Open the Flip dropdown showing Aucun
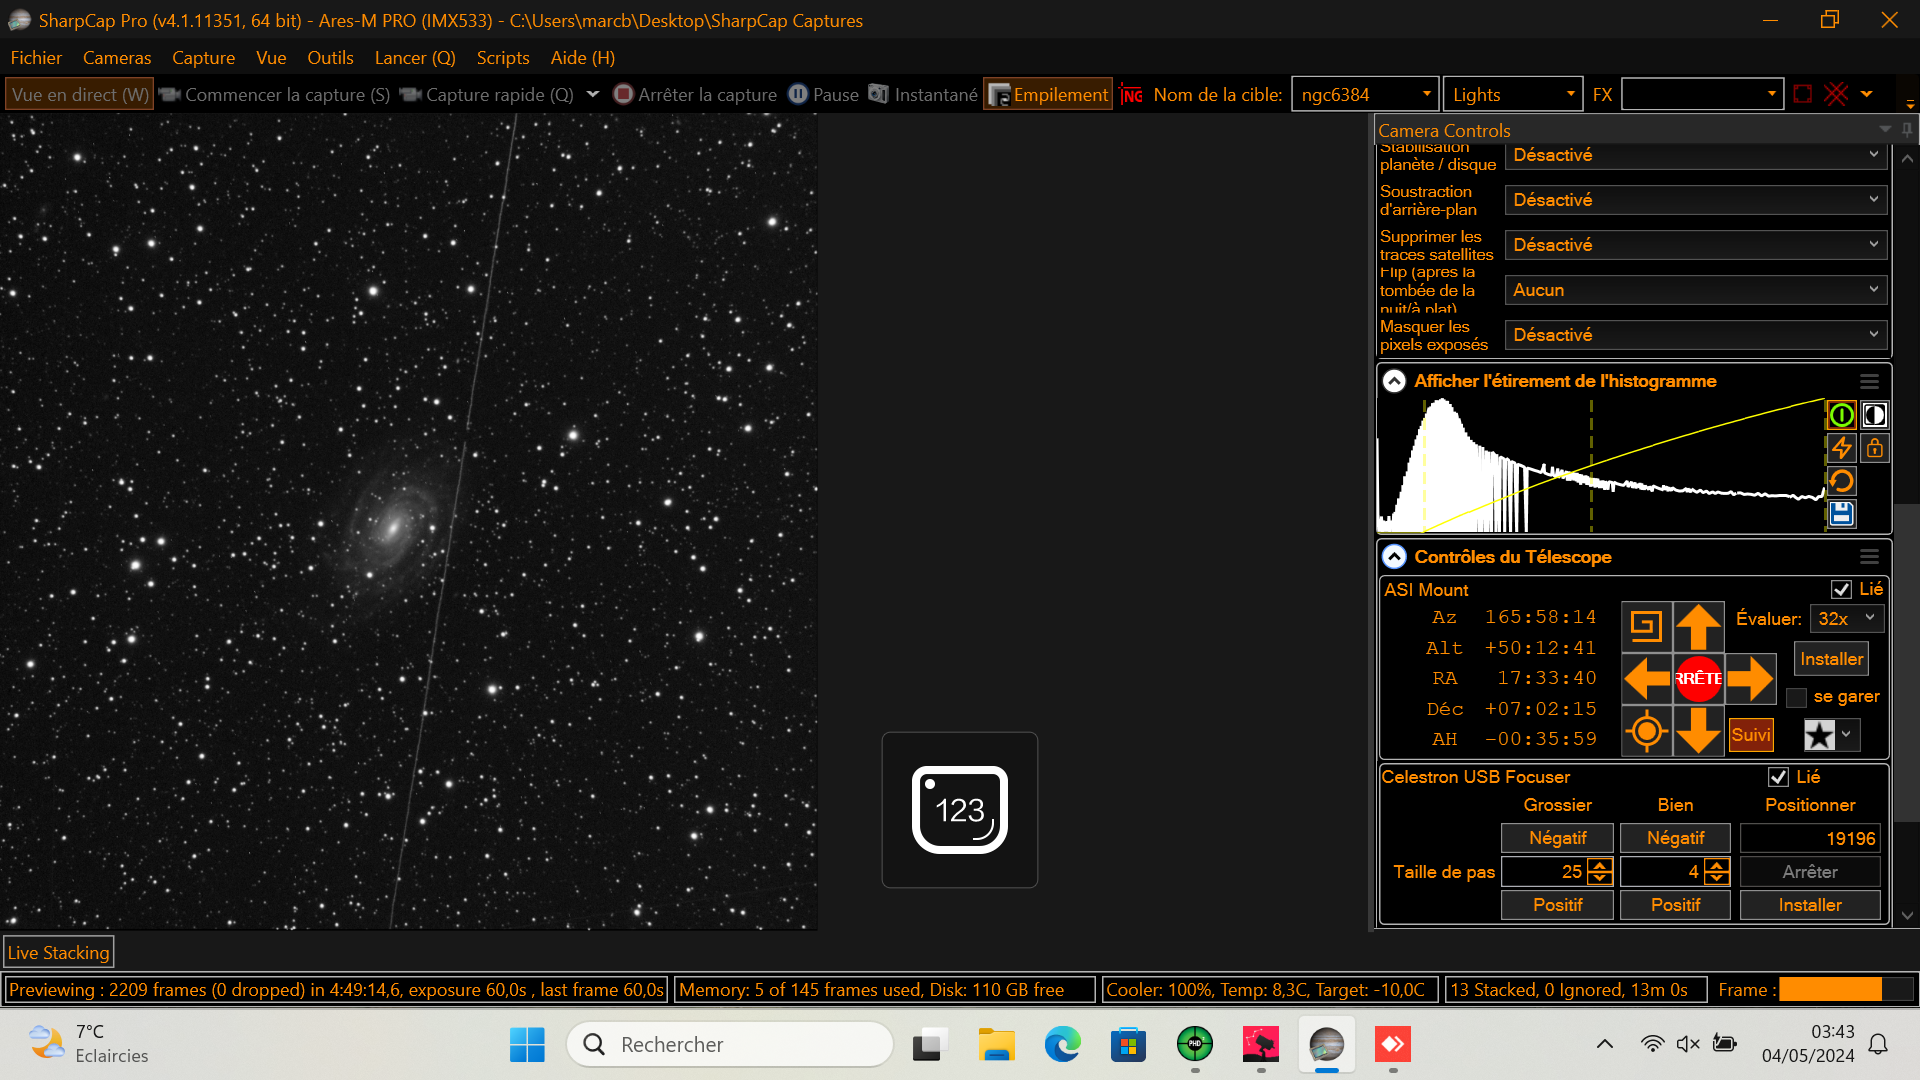Viewport: 1920px width, 1080px height. point(1696,290)
